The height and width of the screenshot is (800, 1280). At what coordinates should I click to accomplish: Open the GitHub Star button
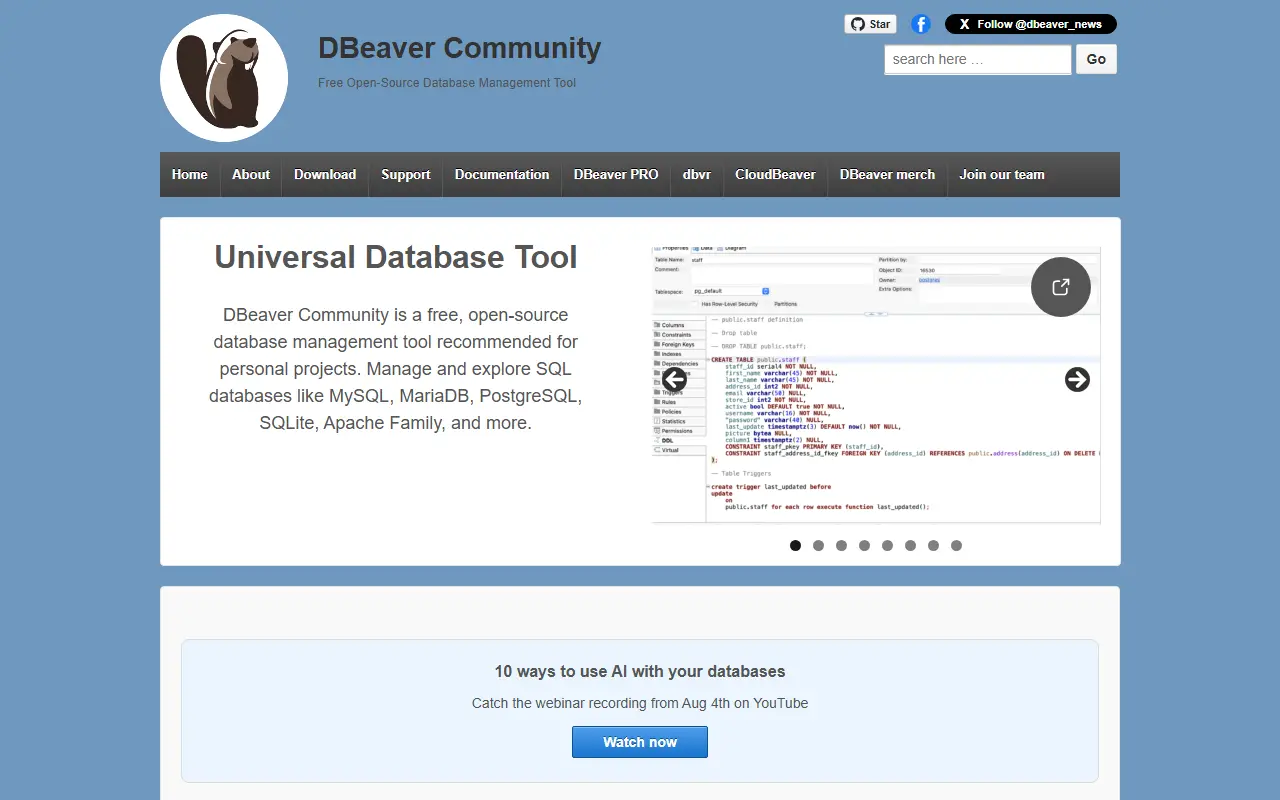pyautogui.click(x=870, y=24)
